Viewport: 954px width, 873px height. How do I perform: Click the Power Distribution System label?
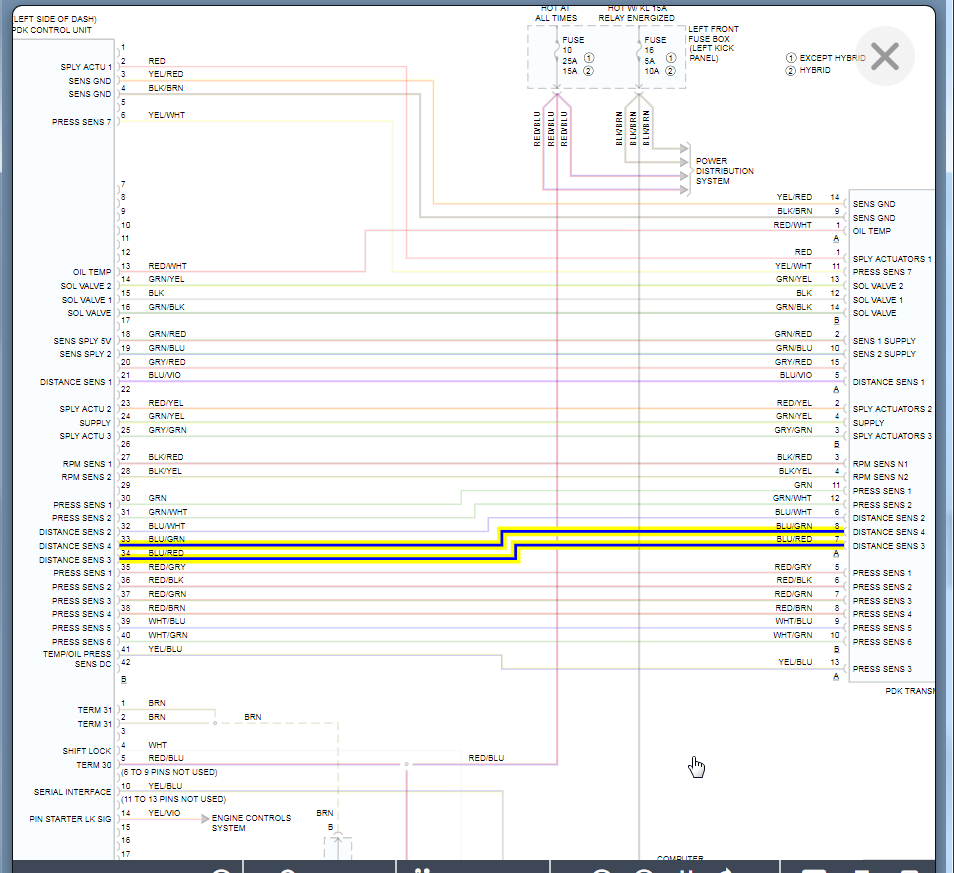point(724,171)
